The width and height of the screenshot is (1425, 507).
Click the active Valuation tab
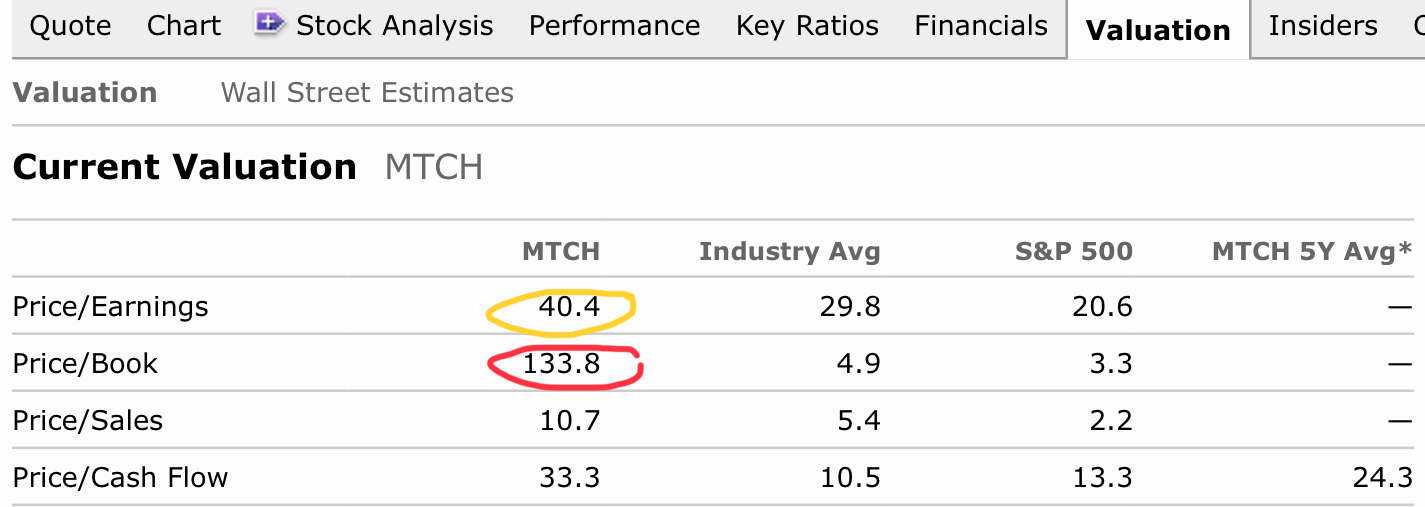(x=1158, y=30)
